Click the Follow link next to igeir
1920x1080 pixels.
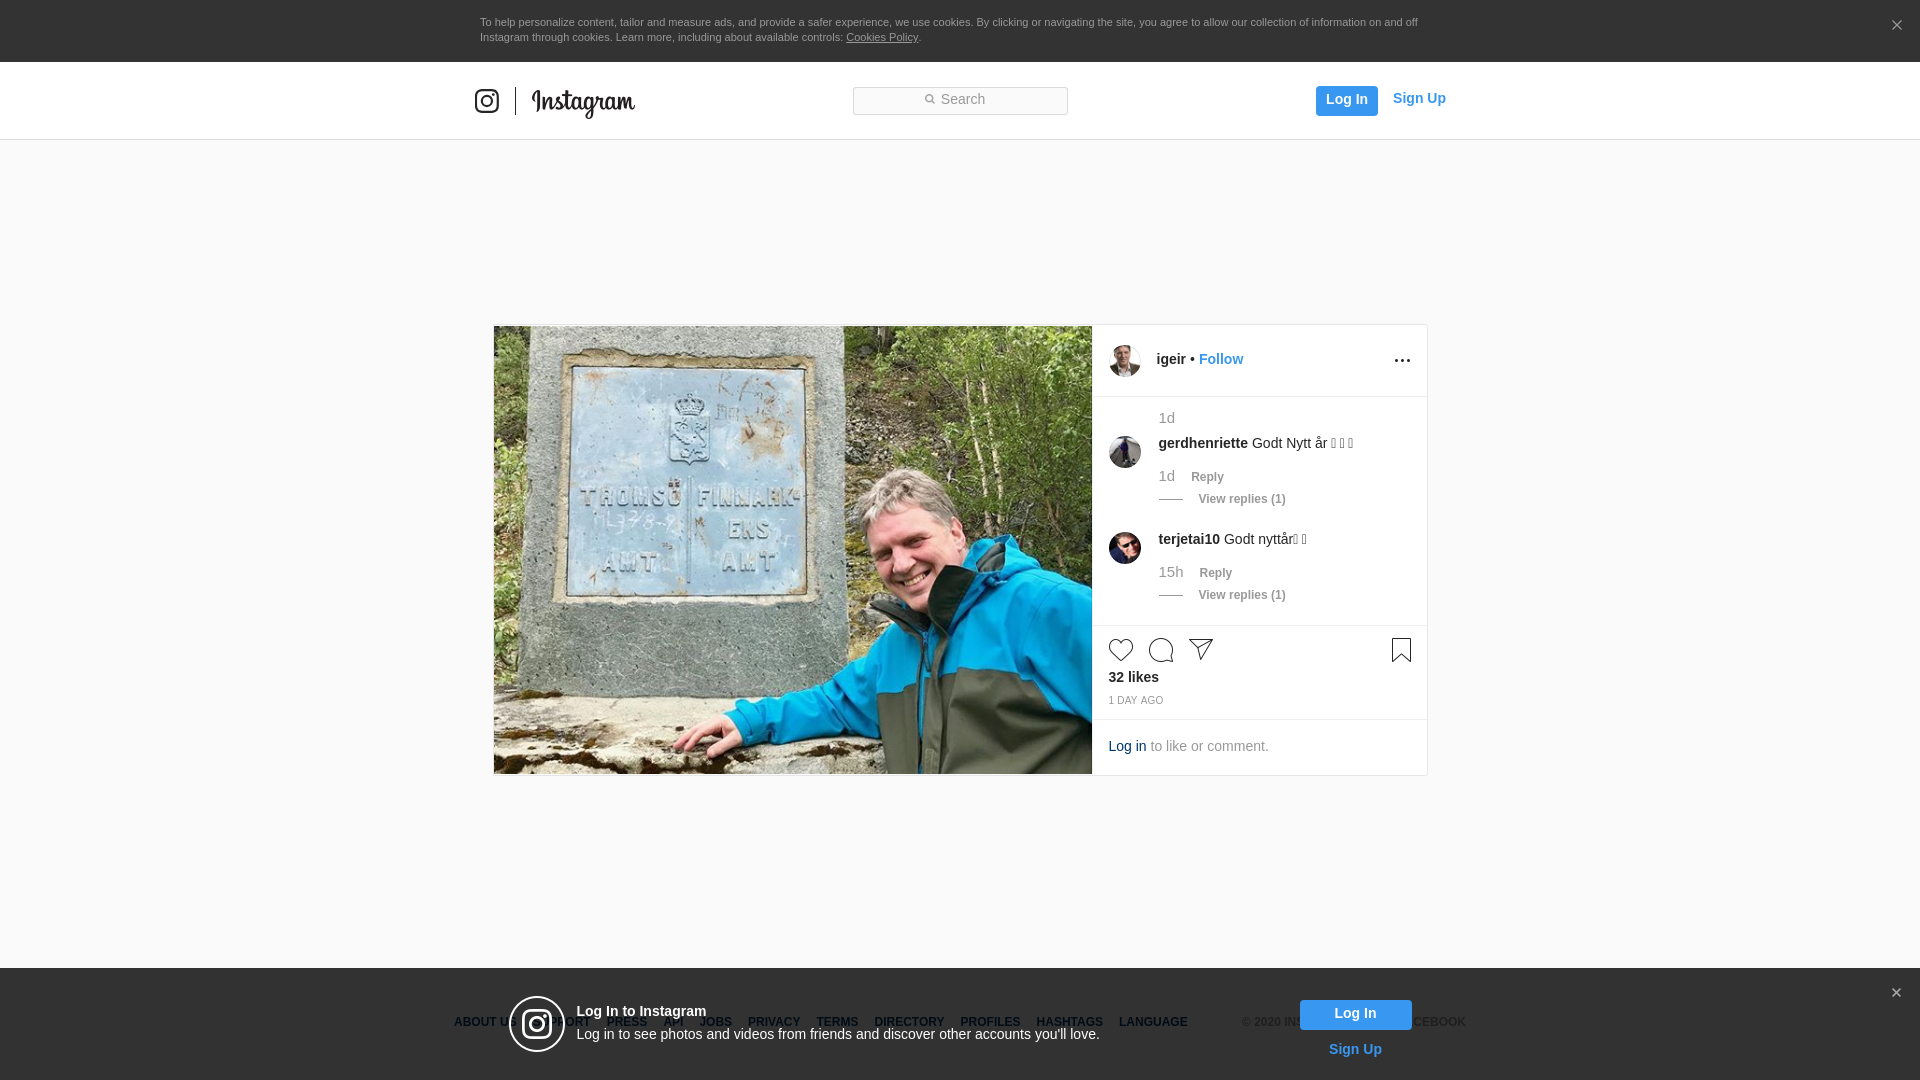click(1220, 359)
